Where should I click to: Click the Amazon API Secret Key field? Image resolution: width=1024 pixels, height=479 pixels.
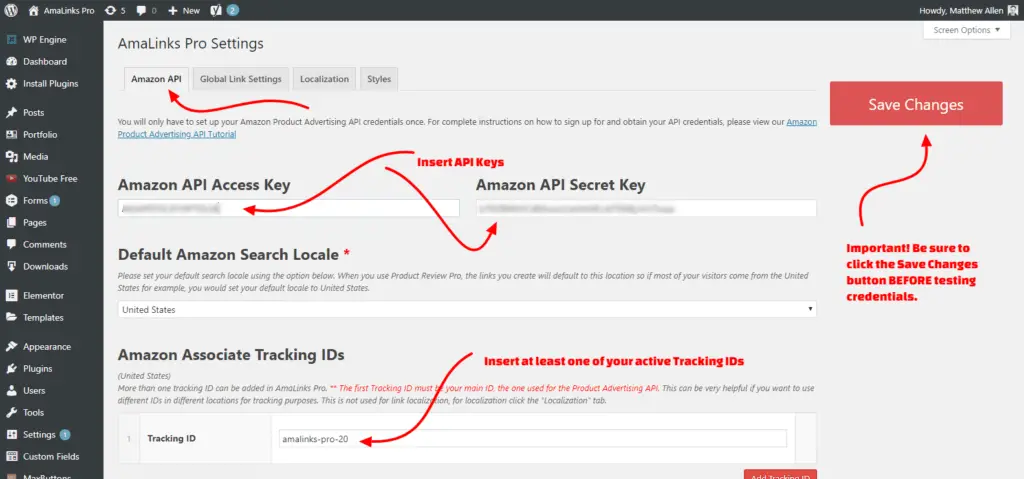pos(646,208)
